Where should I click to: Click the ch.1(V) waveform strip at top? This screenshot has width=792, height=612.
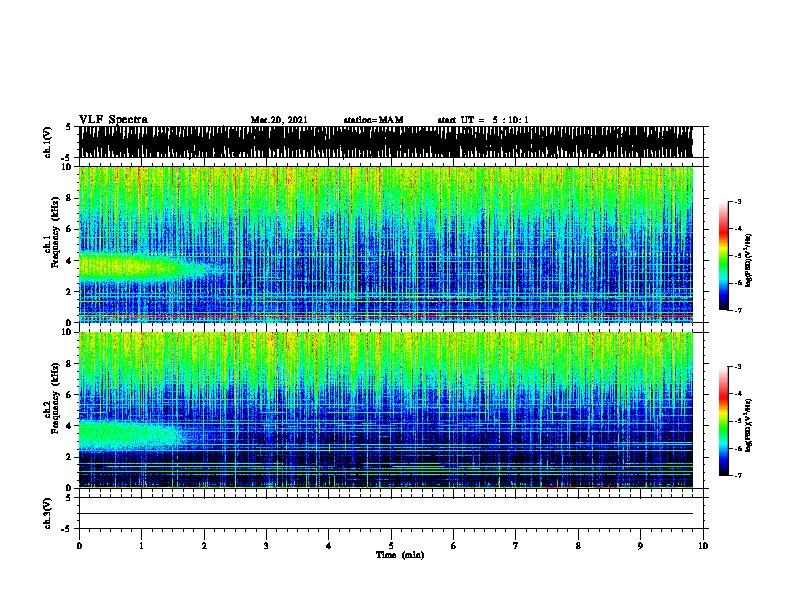click(x=385, y=142)
